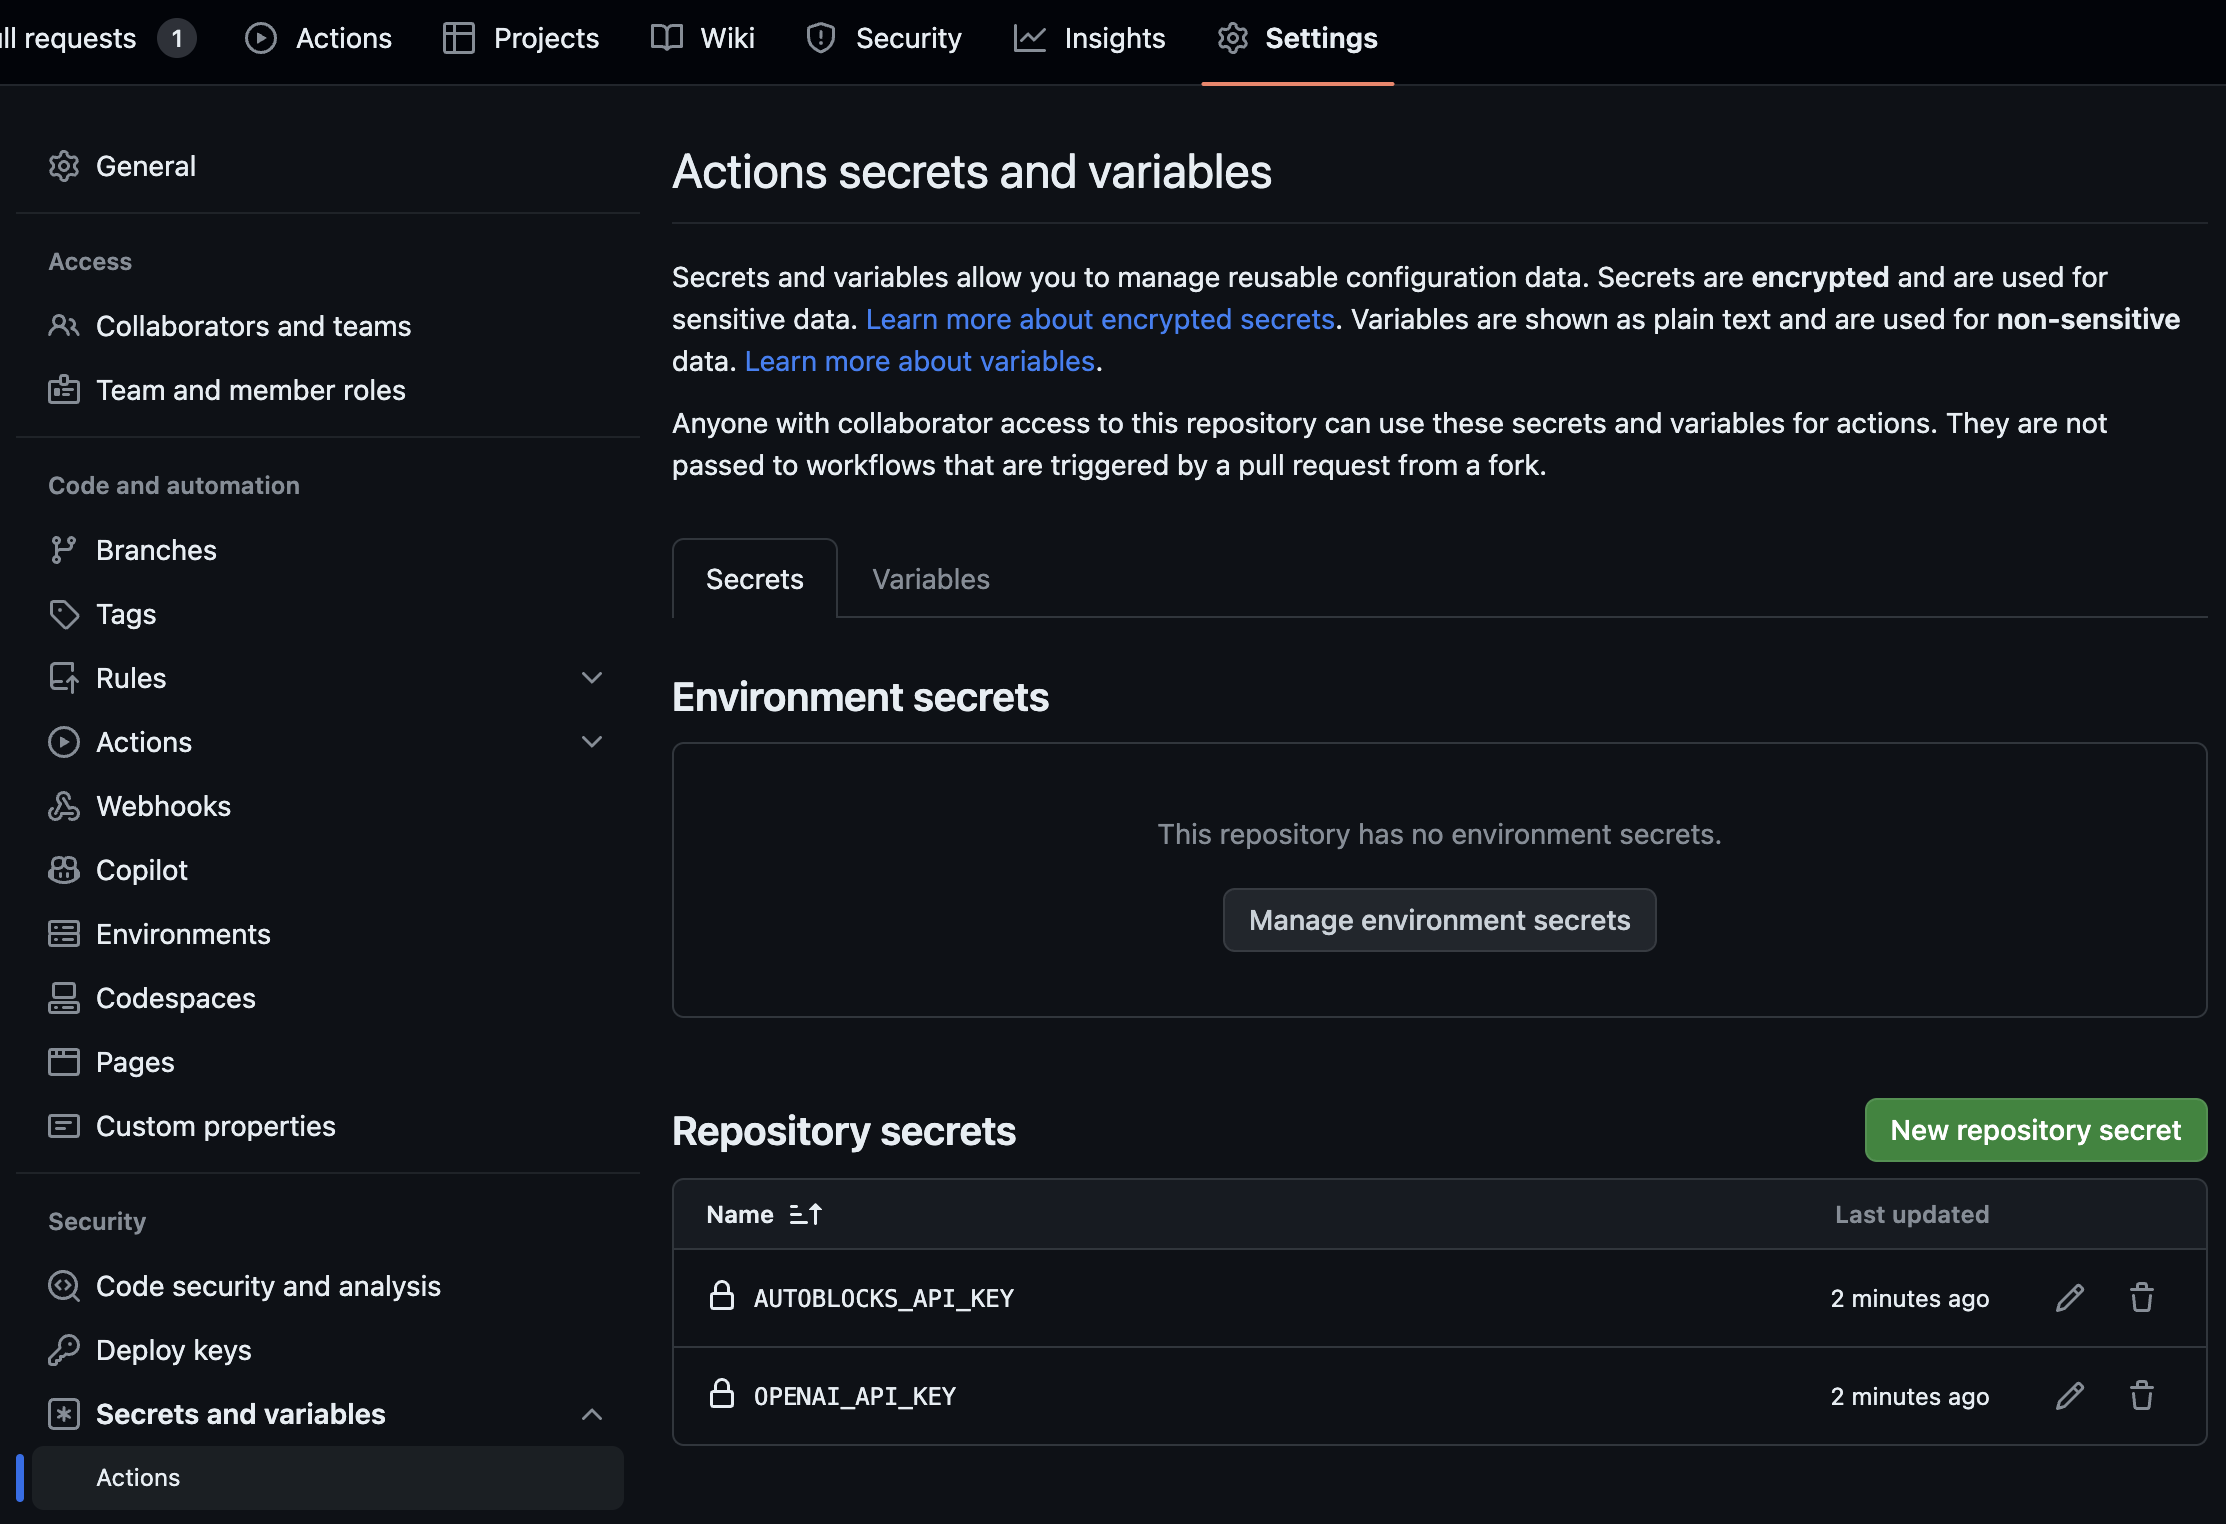Navigate to Collaborators and teams sidebar item

(x=254, y=321)
